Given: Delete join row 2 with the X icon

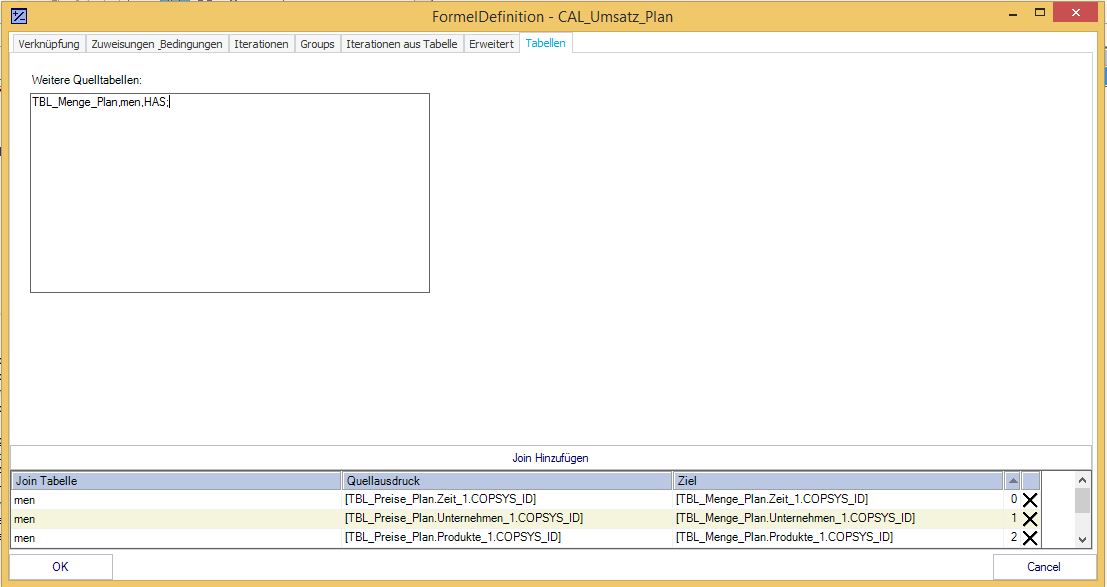Looking at the screenshot, I should click(1030, 538).
